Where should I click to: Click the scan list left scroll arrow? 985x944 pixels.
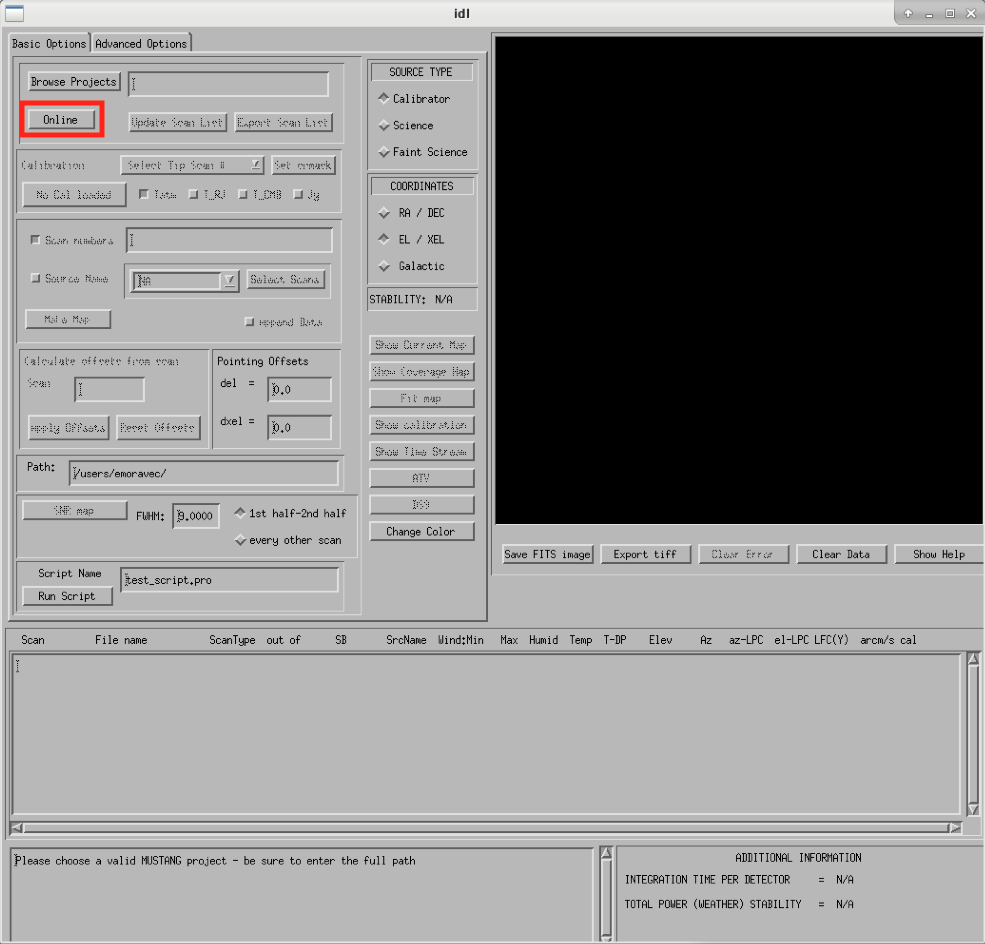(17, 827)
